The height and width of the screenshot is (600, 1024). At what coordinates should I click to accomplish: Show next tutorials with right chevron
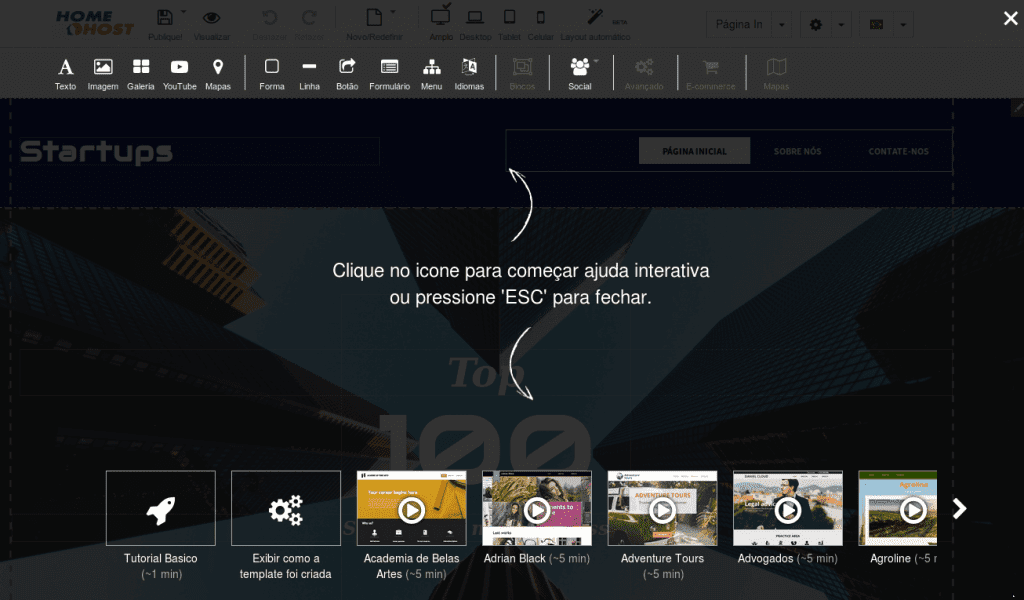pyautogui.click(x=959, y=509)
